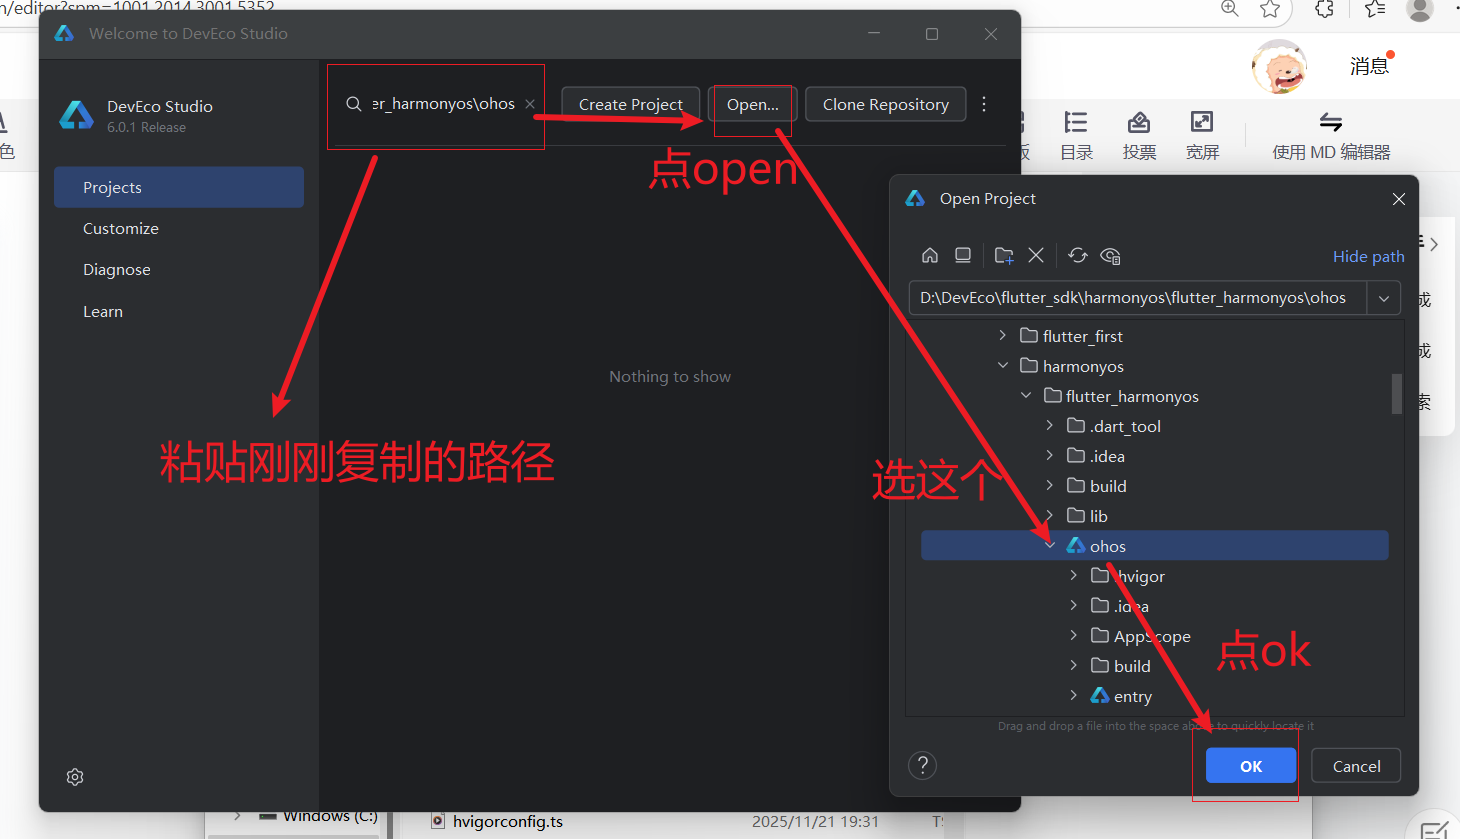Clear the project search field text

[x=530, y=104]
